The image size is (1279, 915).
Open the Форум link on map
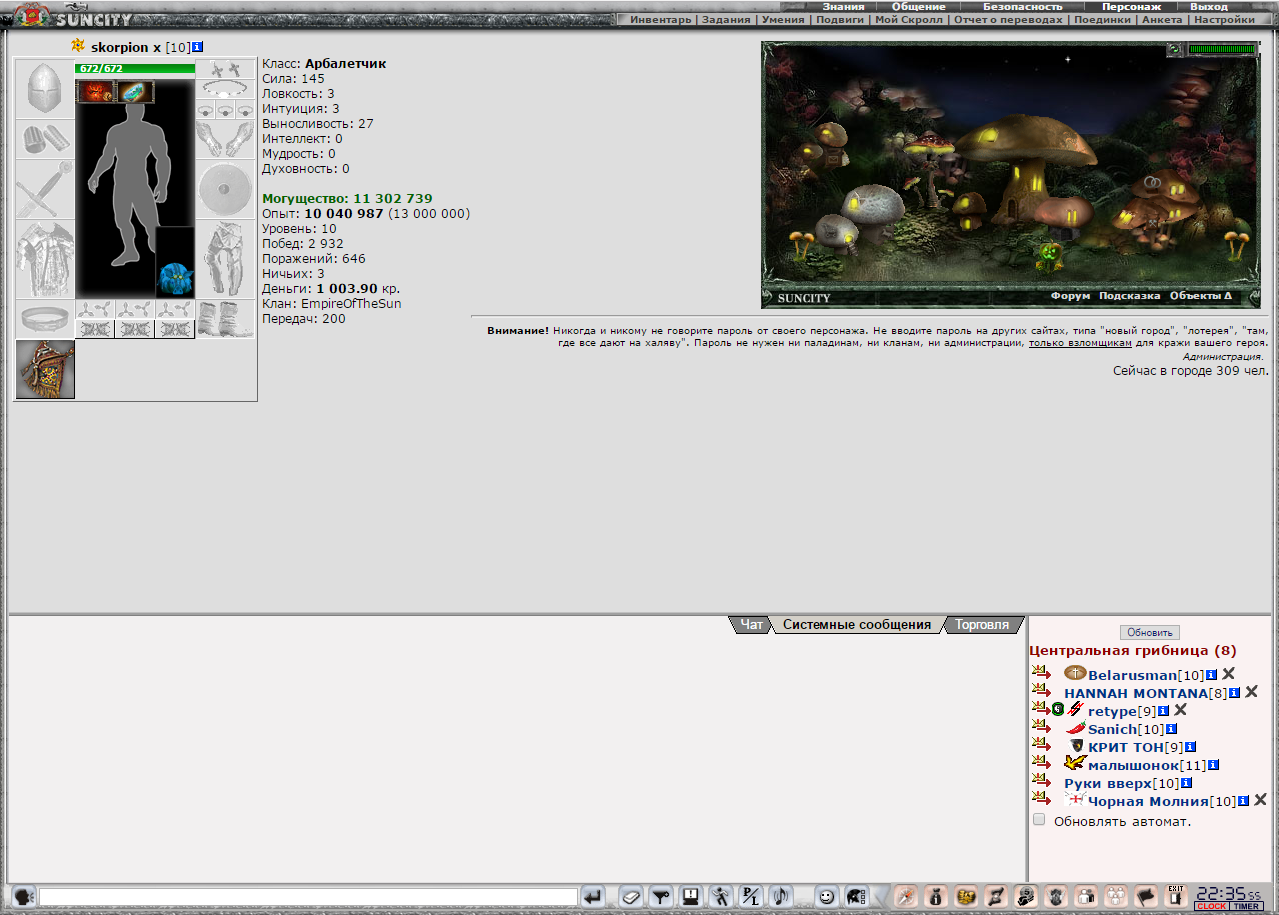tap(1070, 296)
